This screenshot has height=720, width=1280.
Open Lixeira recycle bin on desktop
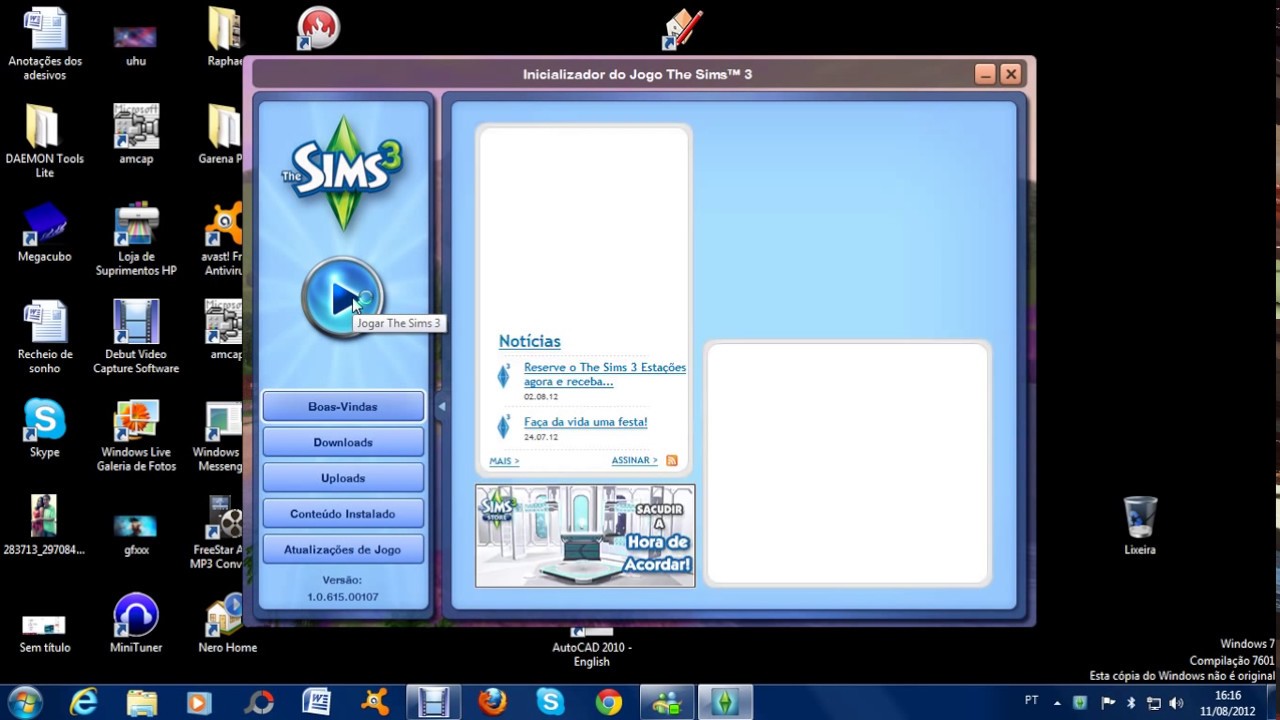click(x=1140, y=525)
